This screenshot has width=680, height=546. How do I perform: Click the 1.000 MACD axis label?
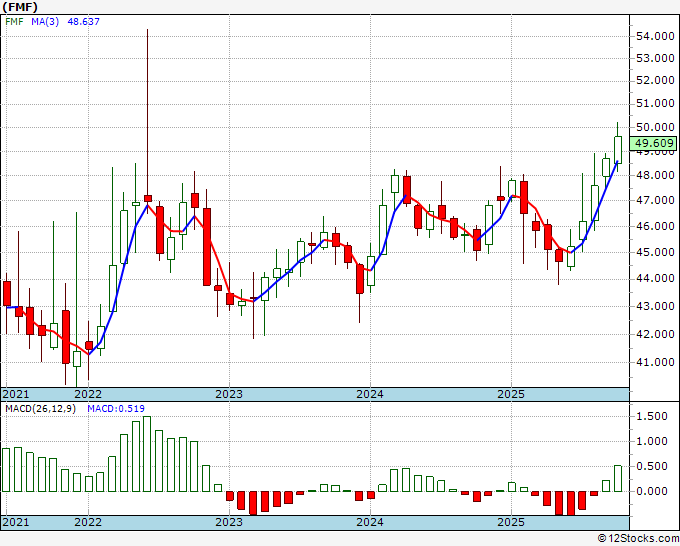coord(652,441)
